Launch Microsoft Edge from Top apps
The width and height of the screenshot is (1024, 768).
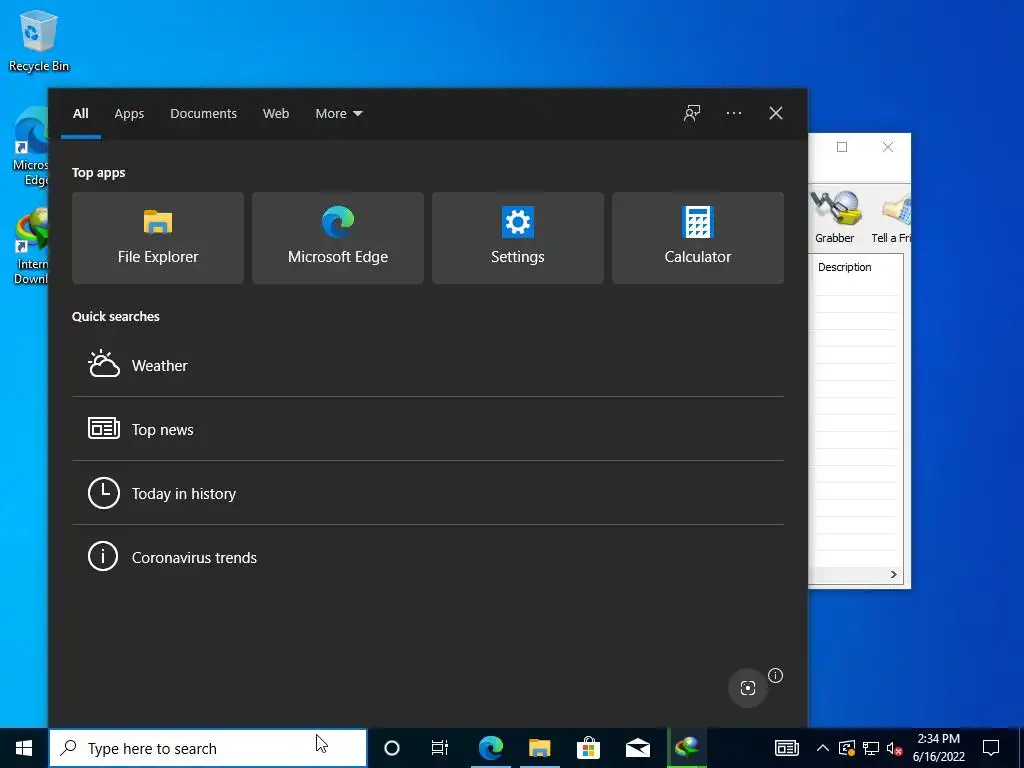click(338, 238)
